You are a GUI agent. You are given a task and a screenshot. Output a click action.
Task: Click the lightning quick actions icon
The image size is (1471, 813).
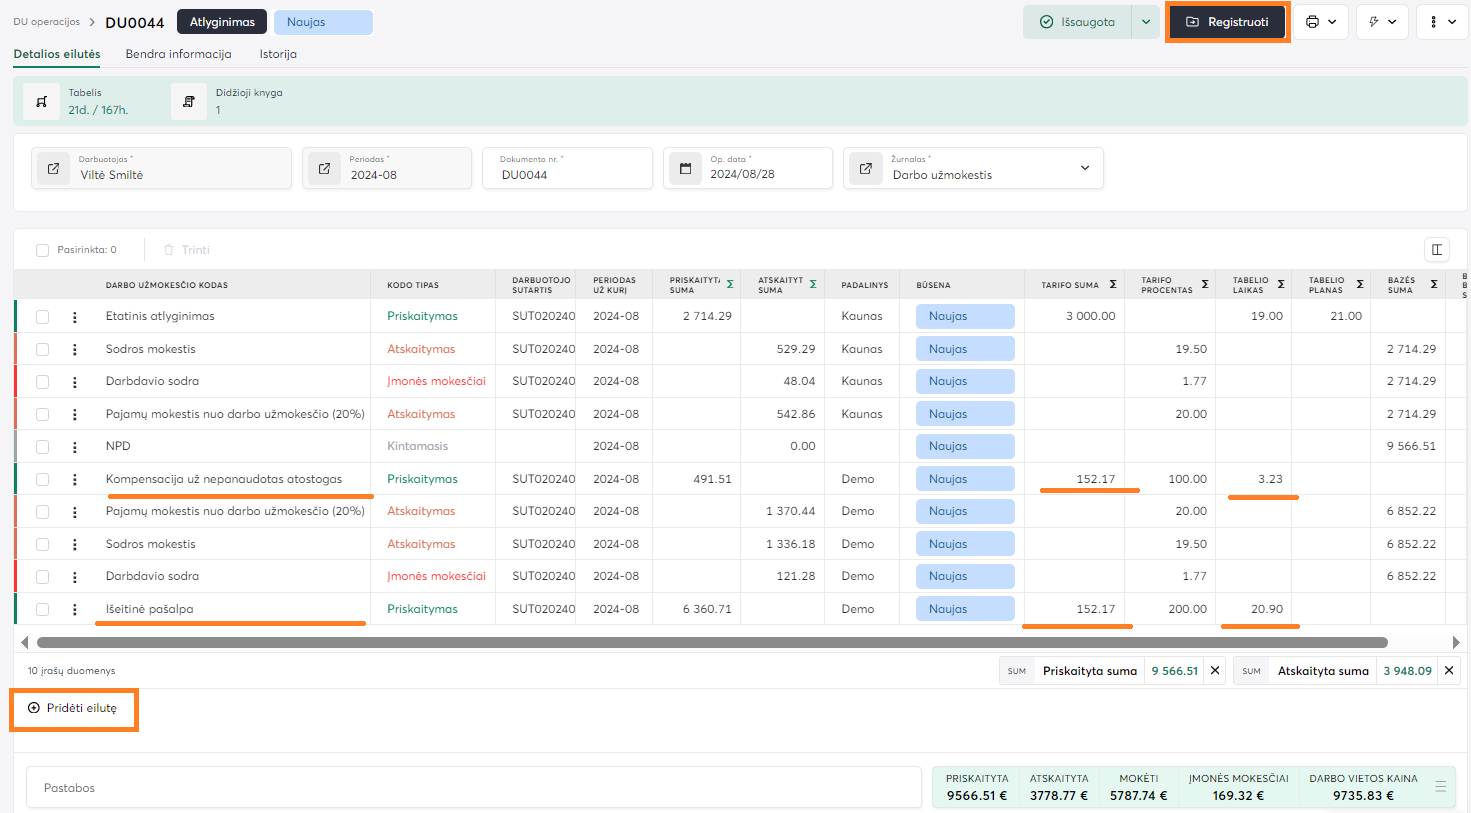(x=1382, y=22)
